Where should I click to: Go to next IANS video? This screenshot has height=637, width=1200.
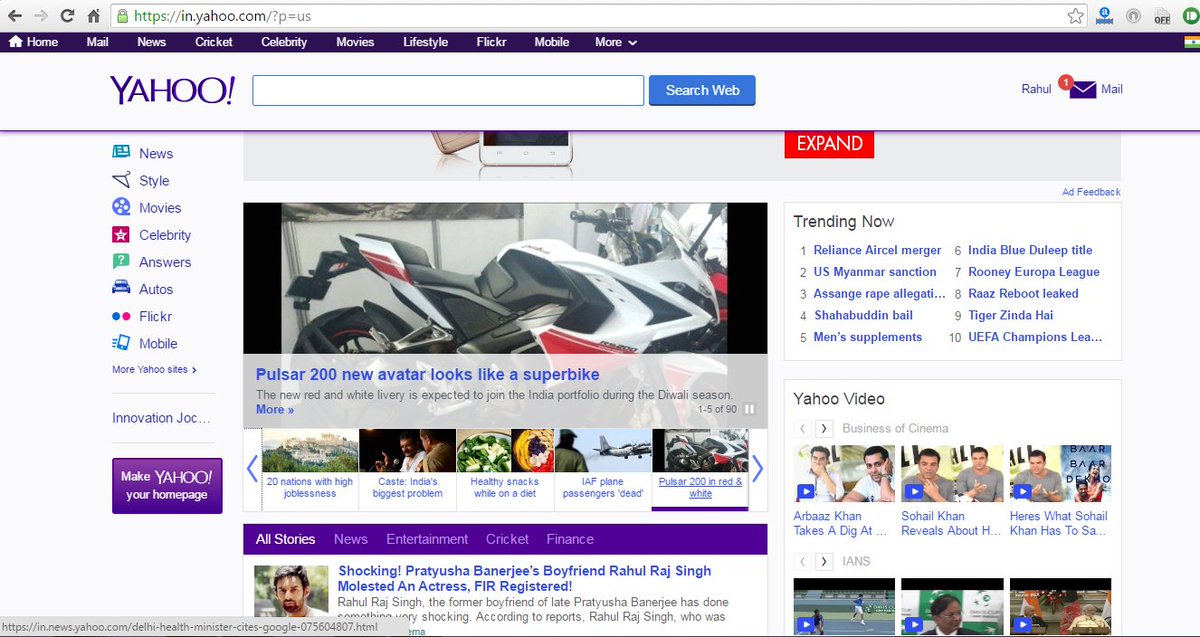click(x=823, y=561)
